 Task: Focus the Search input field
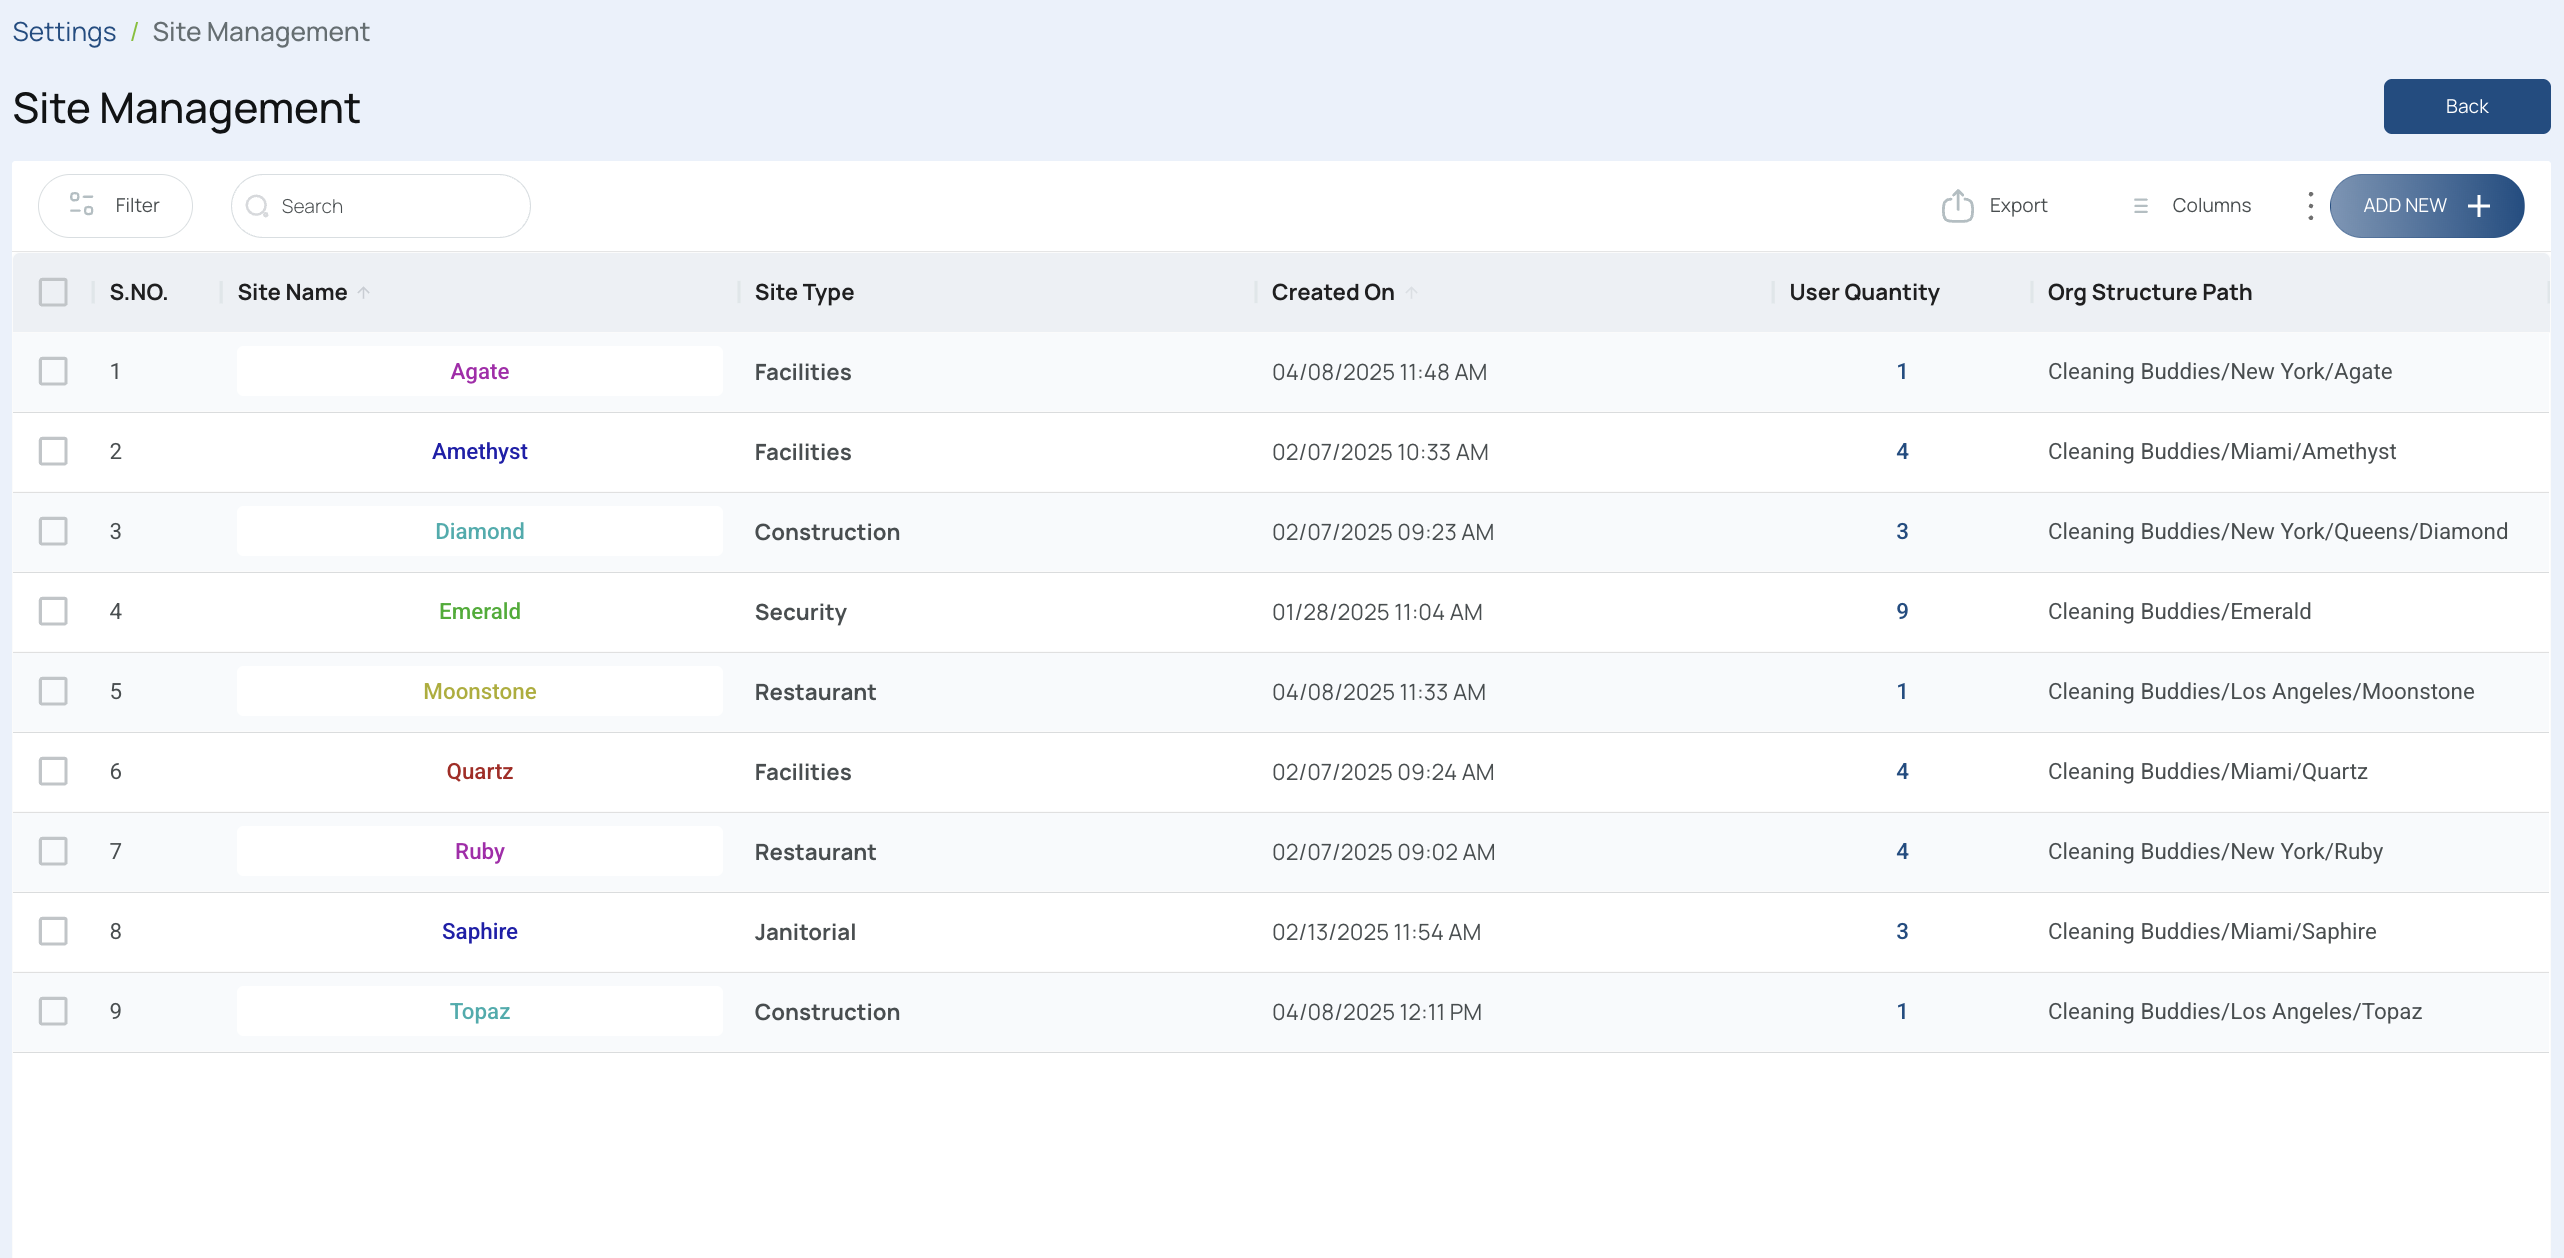[380, 206]
